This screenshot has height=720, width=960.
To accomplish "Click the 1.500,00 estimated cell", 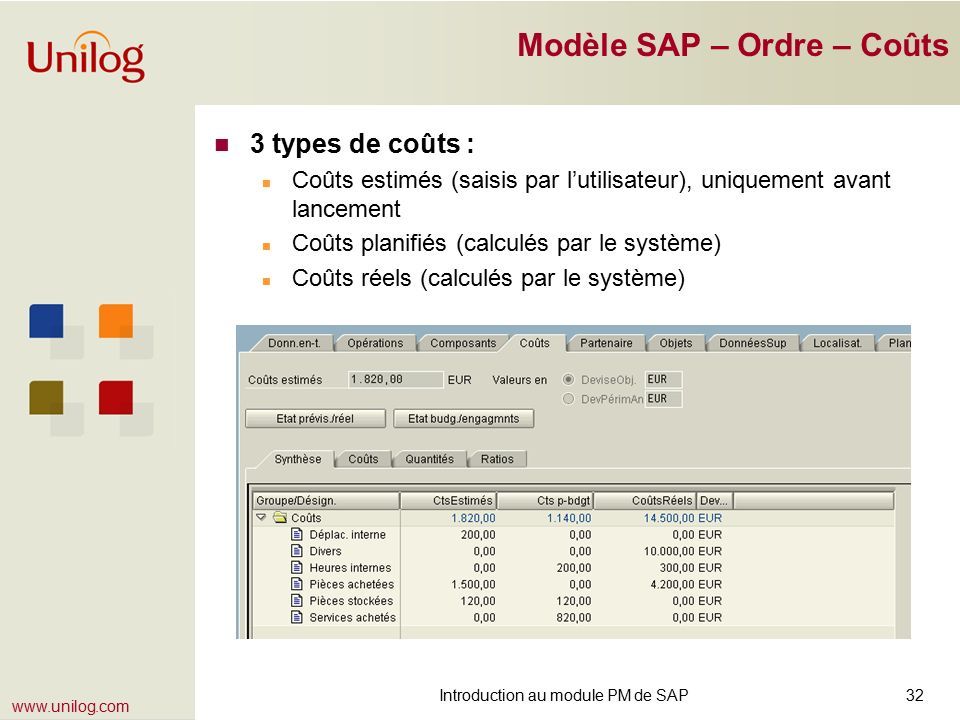I will [x=473, y=584].
